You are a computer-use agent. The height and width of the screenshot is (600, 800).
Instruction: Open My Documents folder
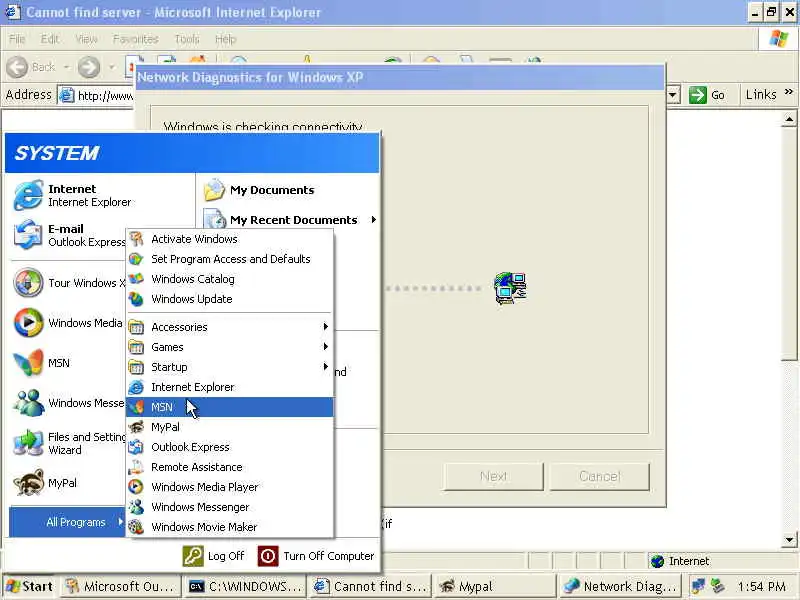click(x=259, y=190)
